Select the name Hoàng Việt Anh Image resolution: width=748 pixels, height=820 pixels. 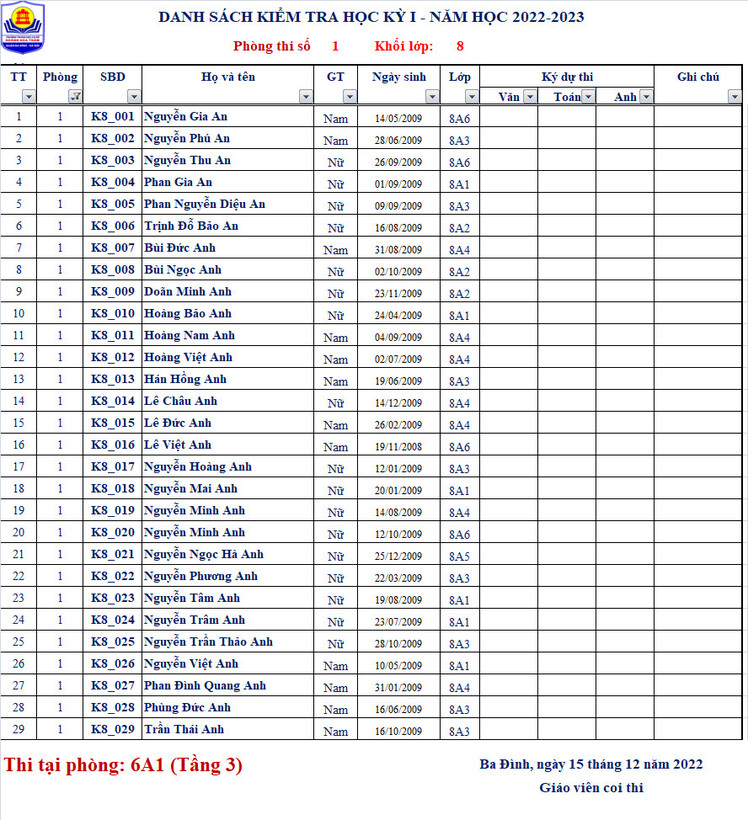tap(188, 357)
